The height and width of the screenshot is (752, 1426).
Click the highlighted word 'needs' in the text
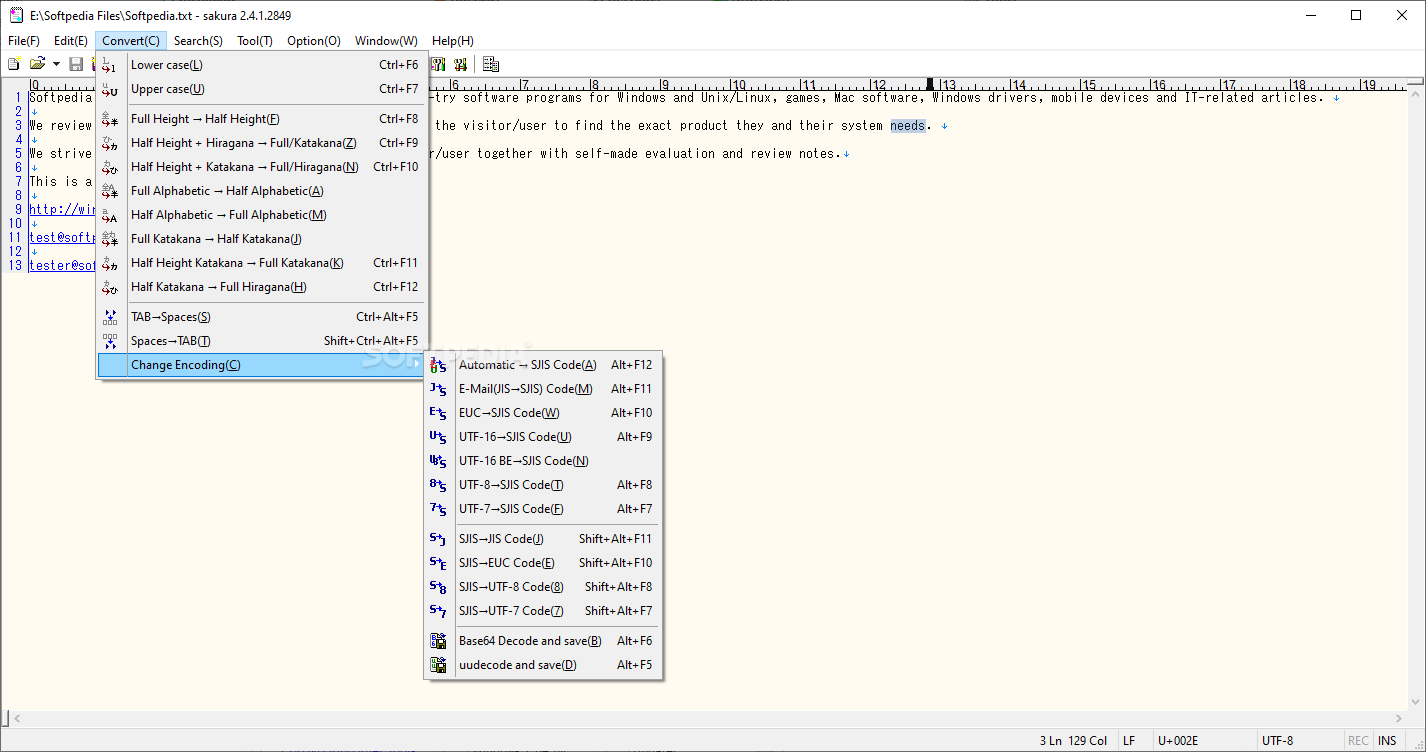pyautogui.click(x=908, y=126)
